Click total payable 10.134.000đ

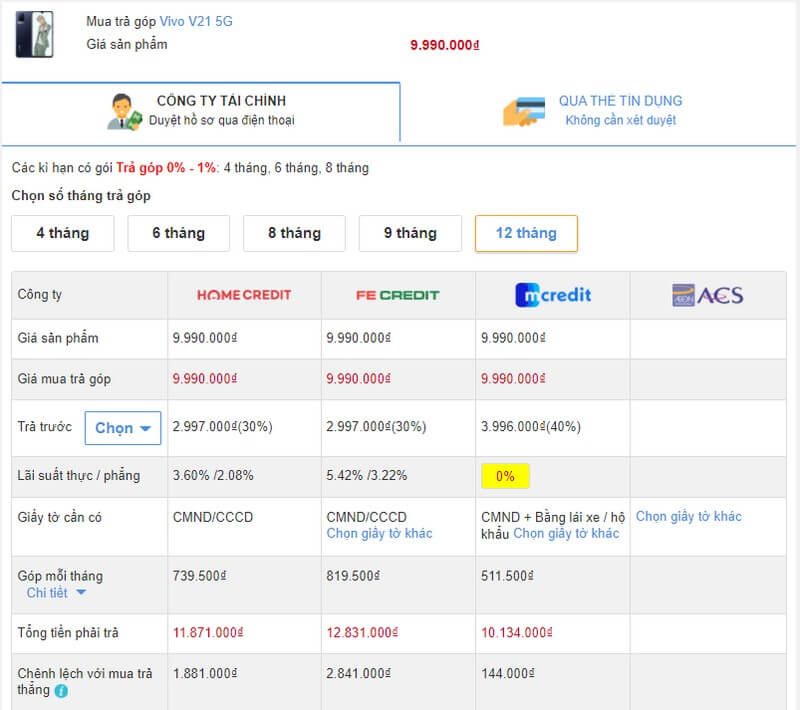tap(516, 633)
